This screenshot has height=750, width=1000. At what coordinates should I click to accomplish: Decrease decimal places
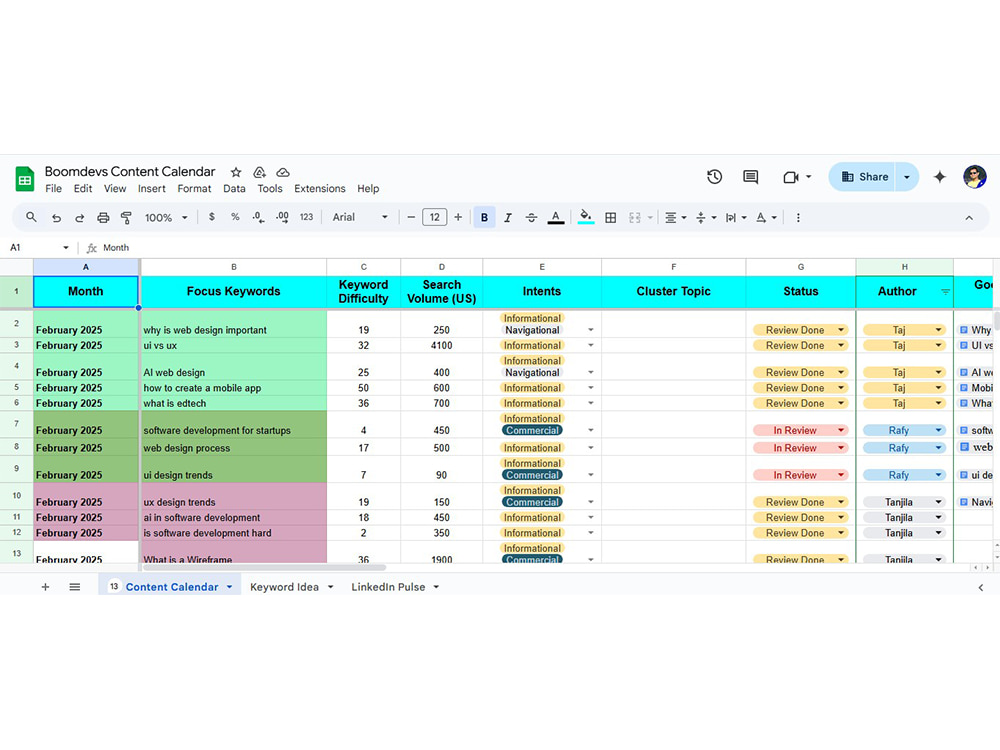pos(258,217)
